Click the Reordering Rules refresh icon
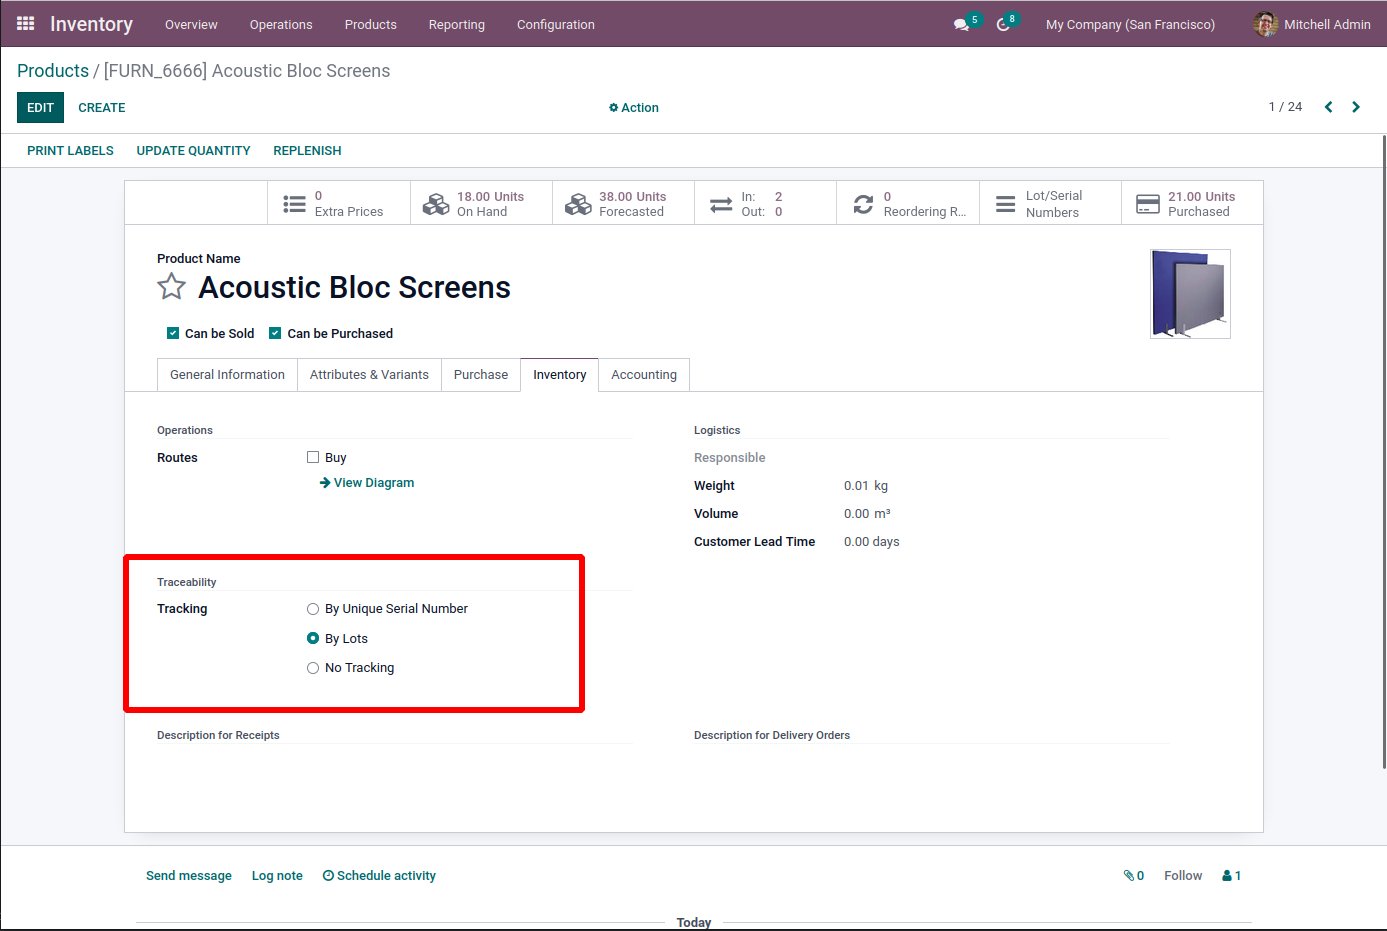Viewport: 1387px width, 931px height. pyautogui.click(x=863, y=204)
